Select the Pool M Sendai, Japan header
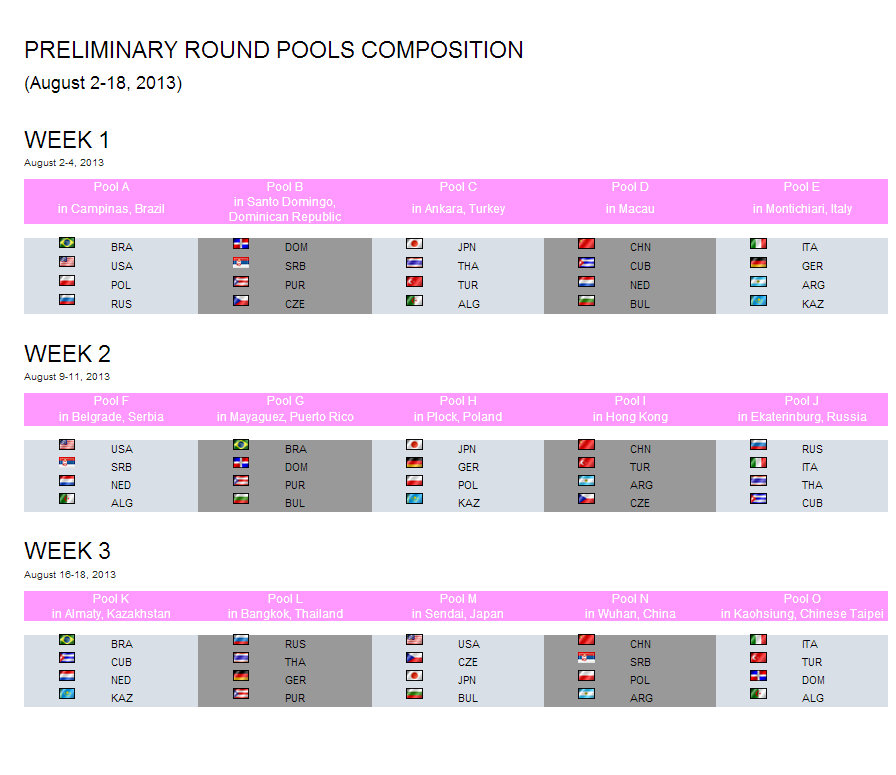 coord(458,606)
